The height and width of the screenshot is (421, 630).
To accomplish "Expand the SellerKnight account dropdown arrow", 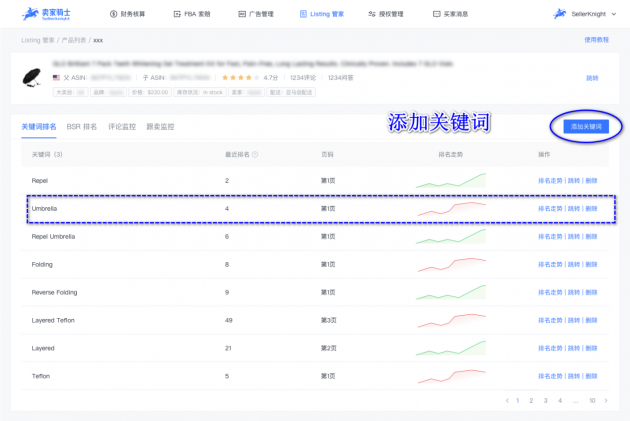I will [x=614, y=14].
